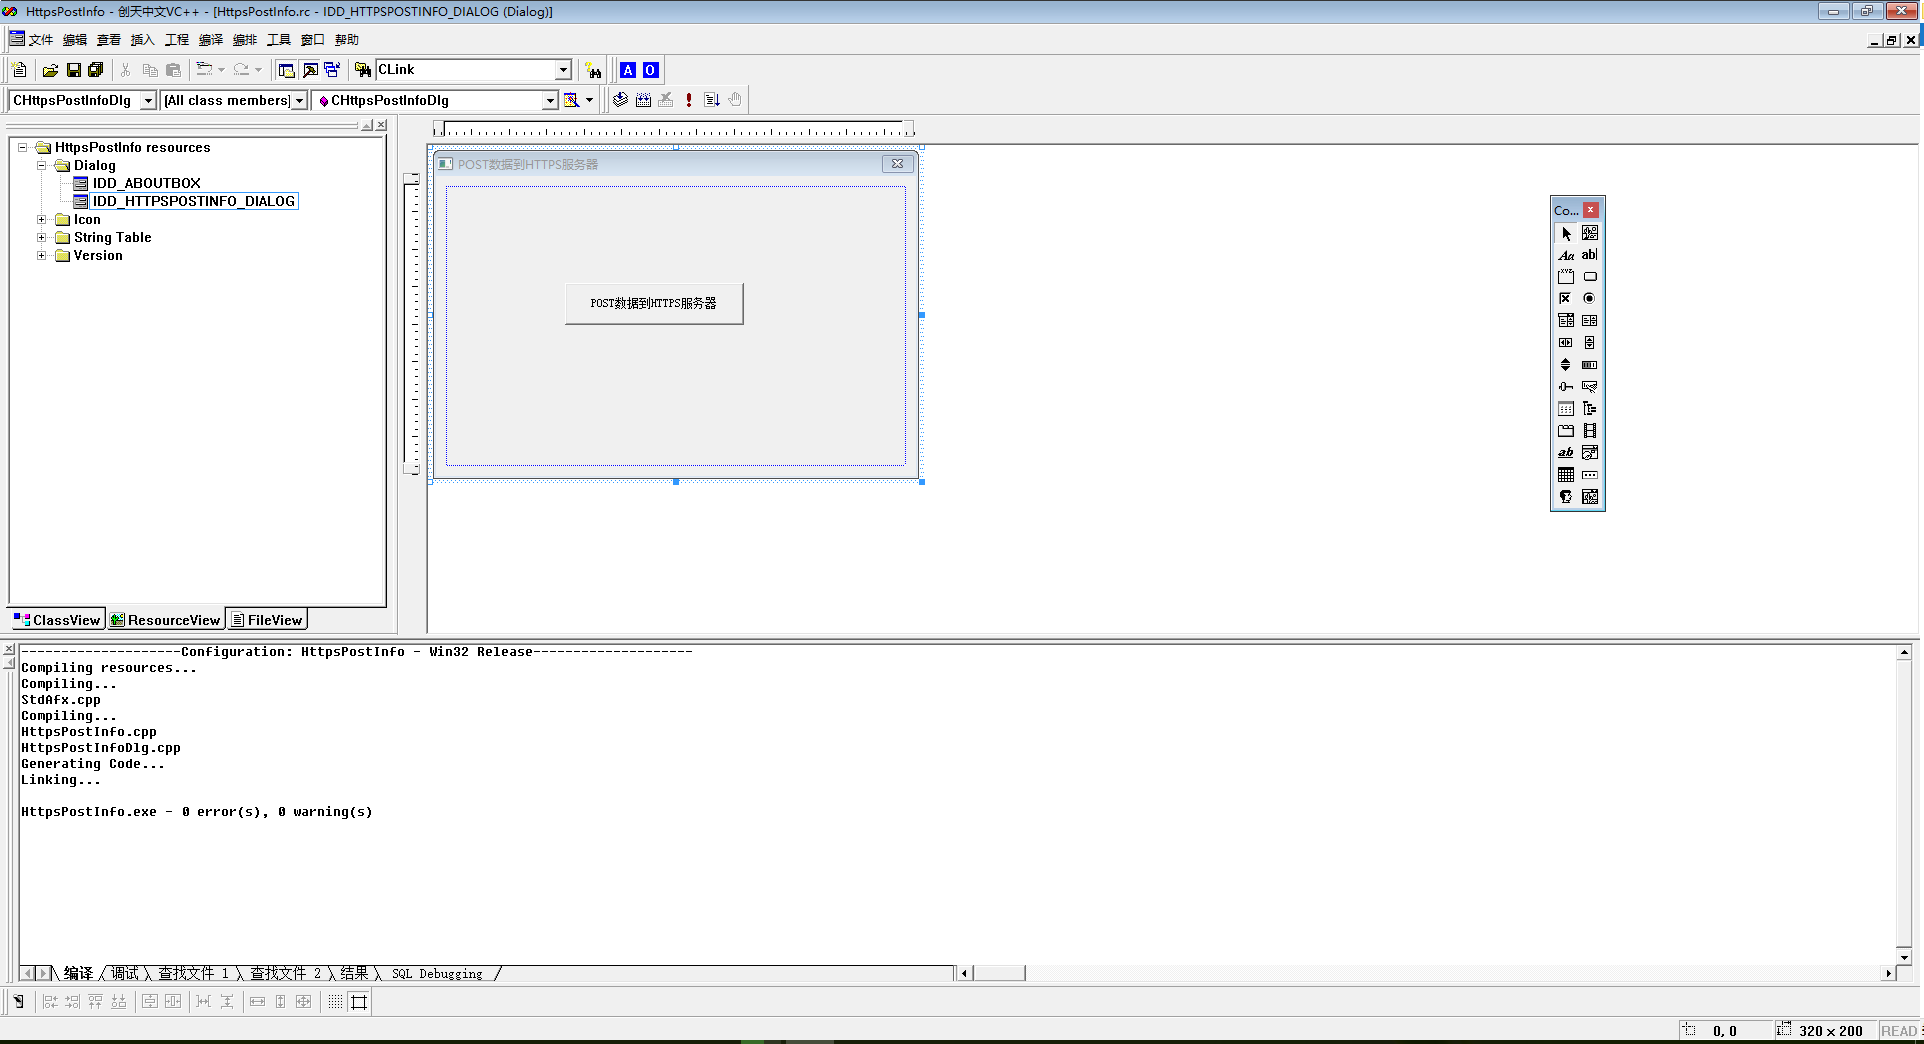Click the POST数据到HTTPS服务器 dialog button
1924x1044 pixels.
(653, 304)
